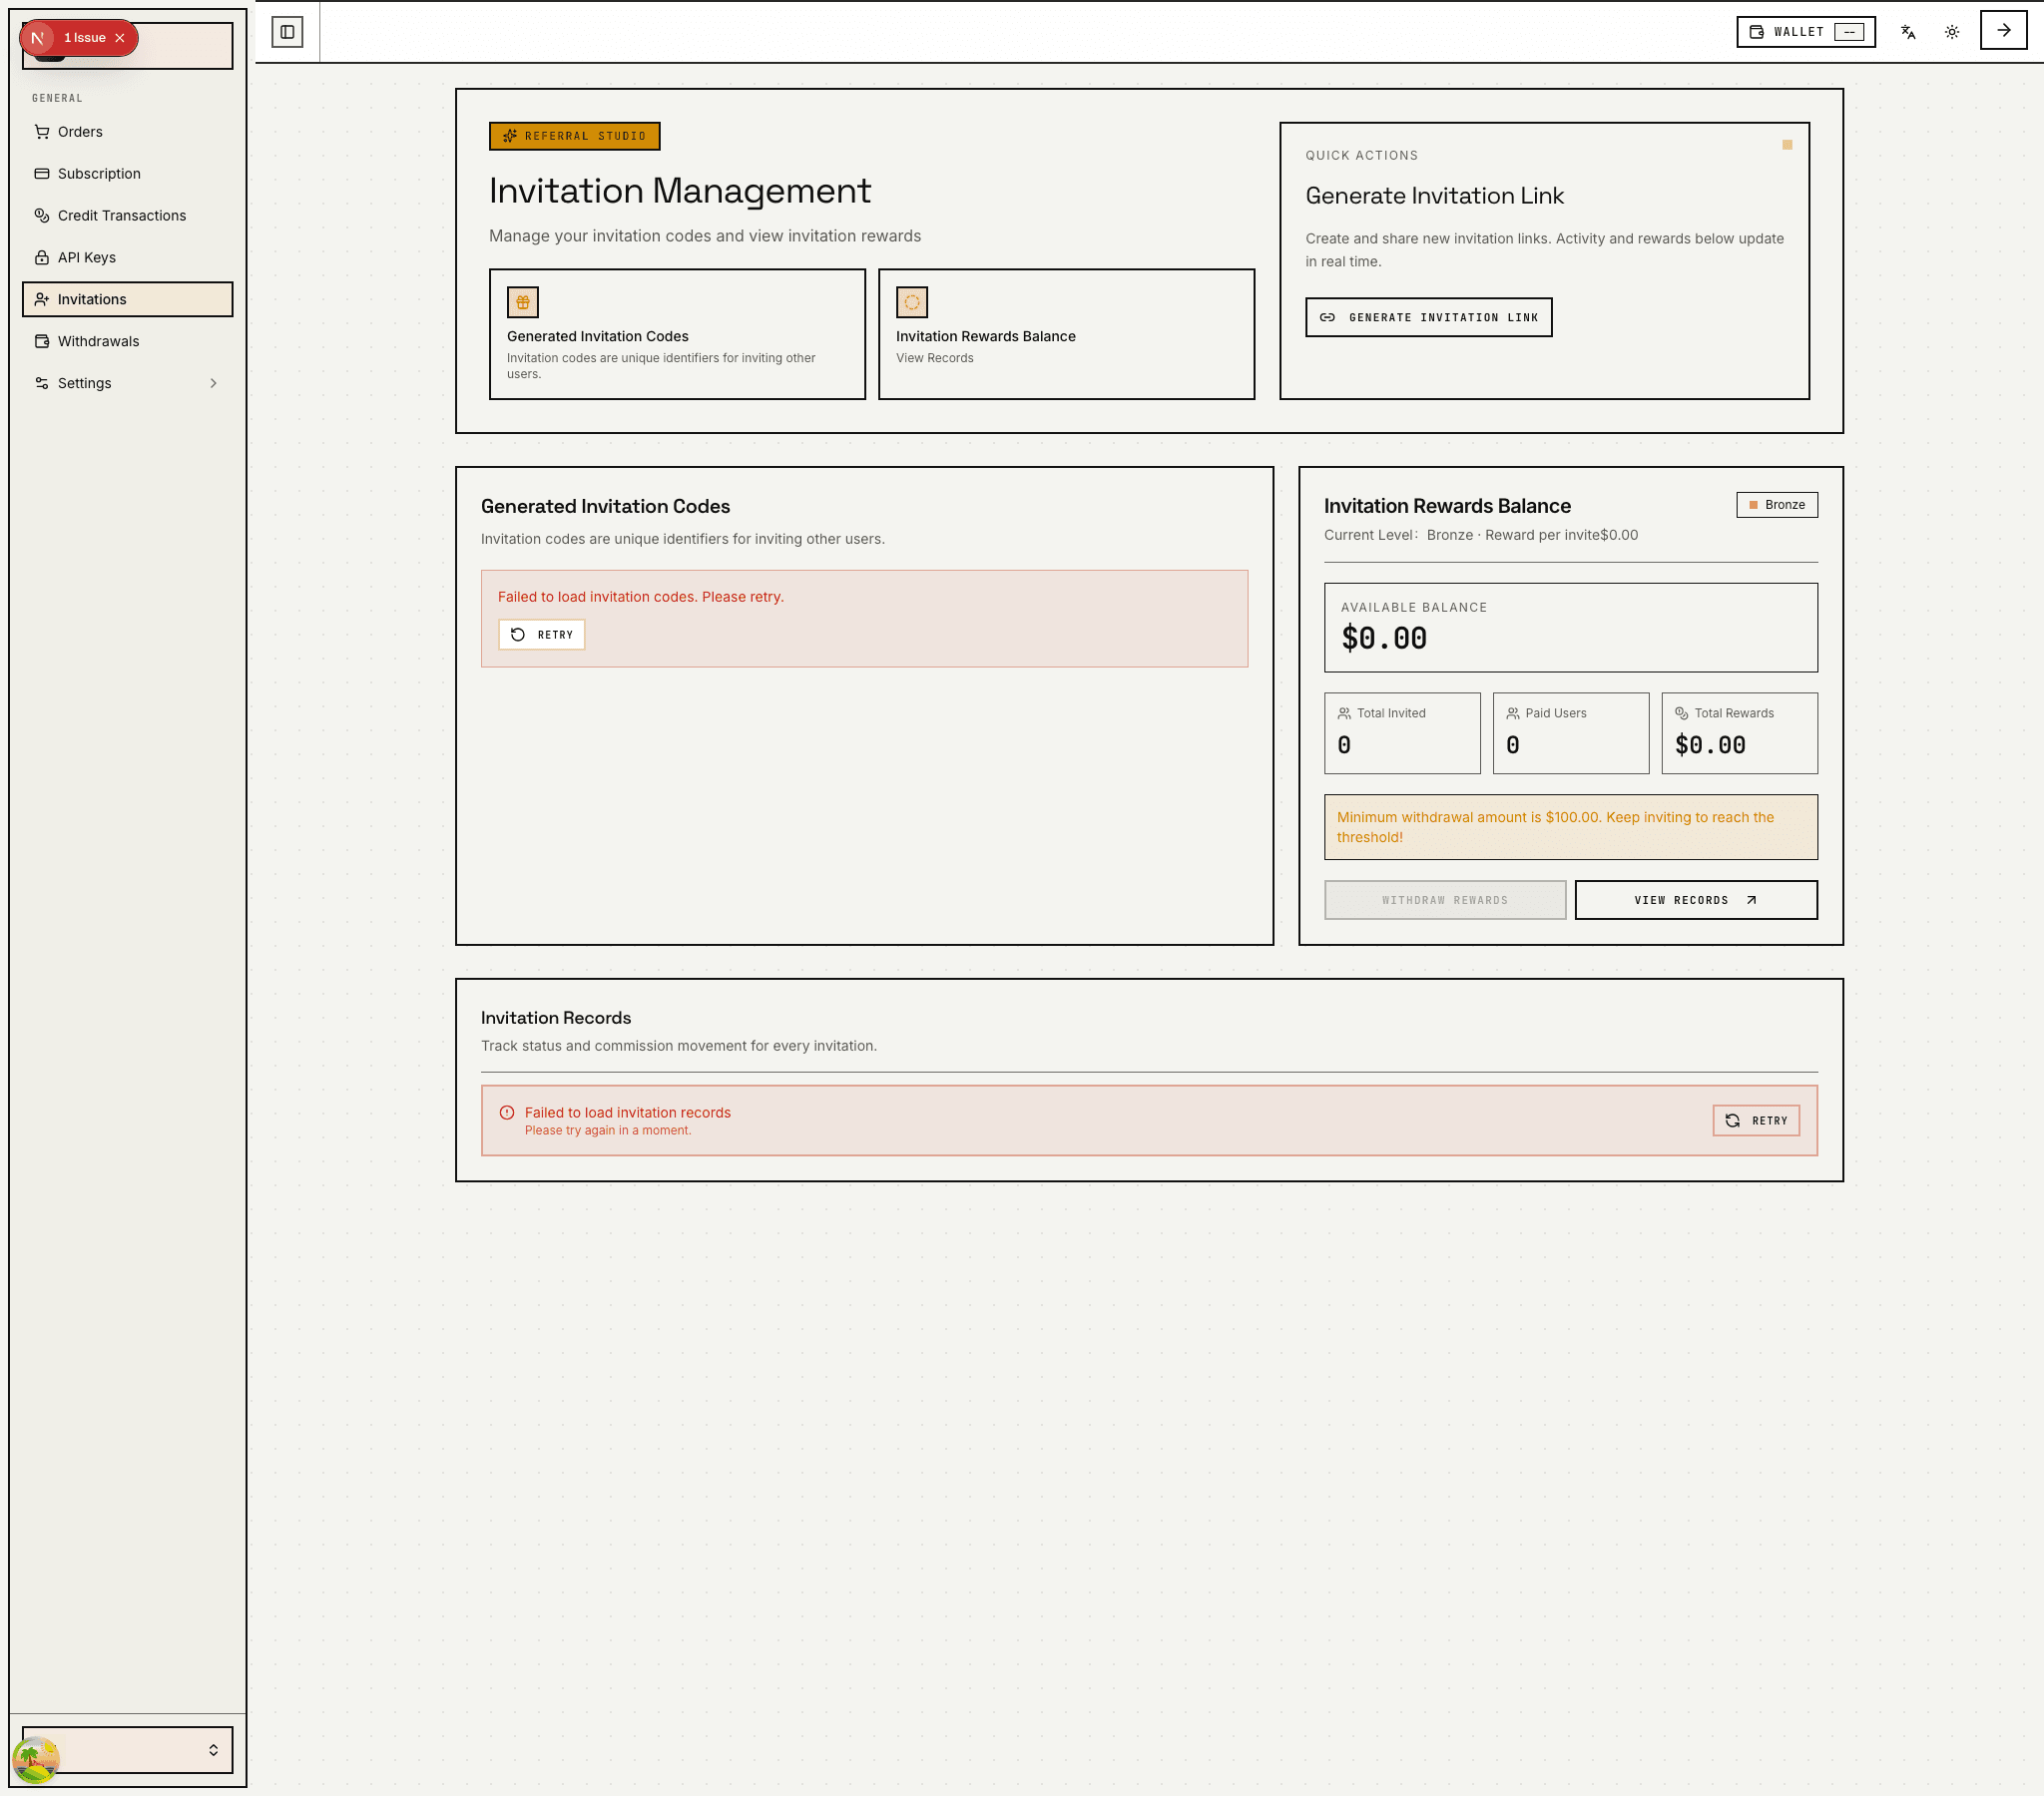Open the Orders menu item
This screenshot has height=1796, width=2044.
(80, 132)
